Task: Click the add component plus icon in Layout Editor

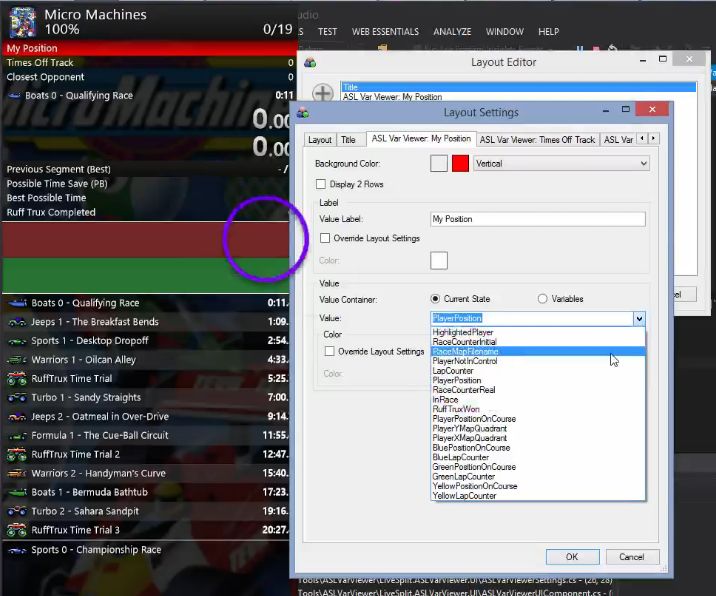Action: tap(322, 93)
